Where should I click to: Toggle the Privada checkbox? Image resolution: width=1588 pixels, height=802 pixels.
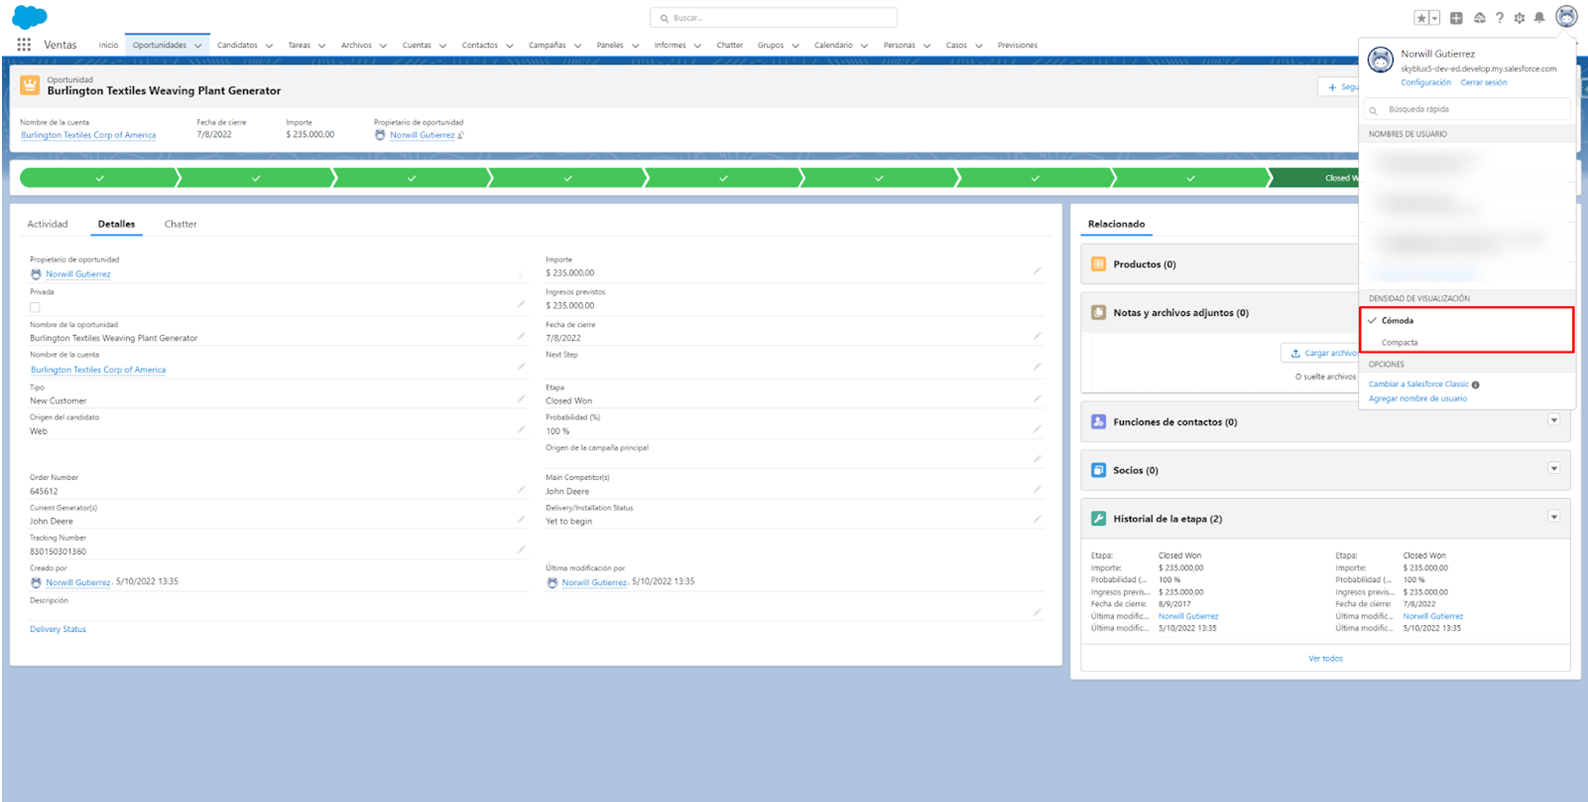[x=35, y=307]
